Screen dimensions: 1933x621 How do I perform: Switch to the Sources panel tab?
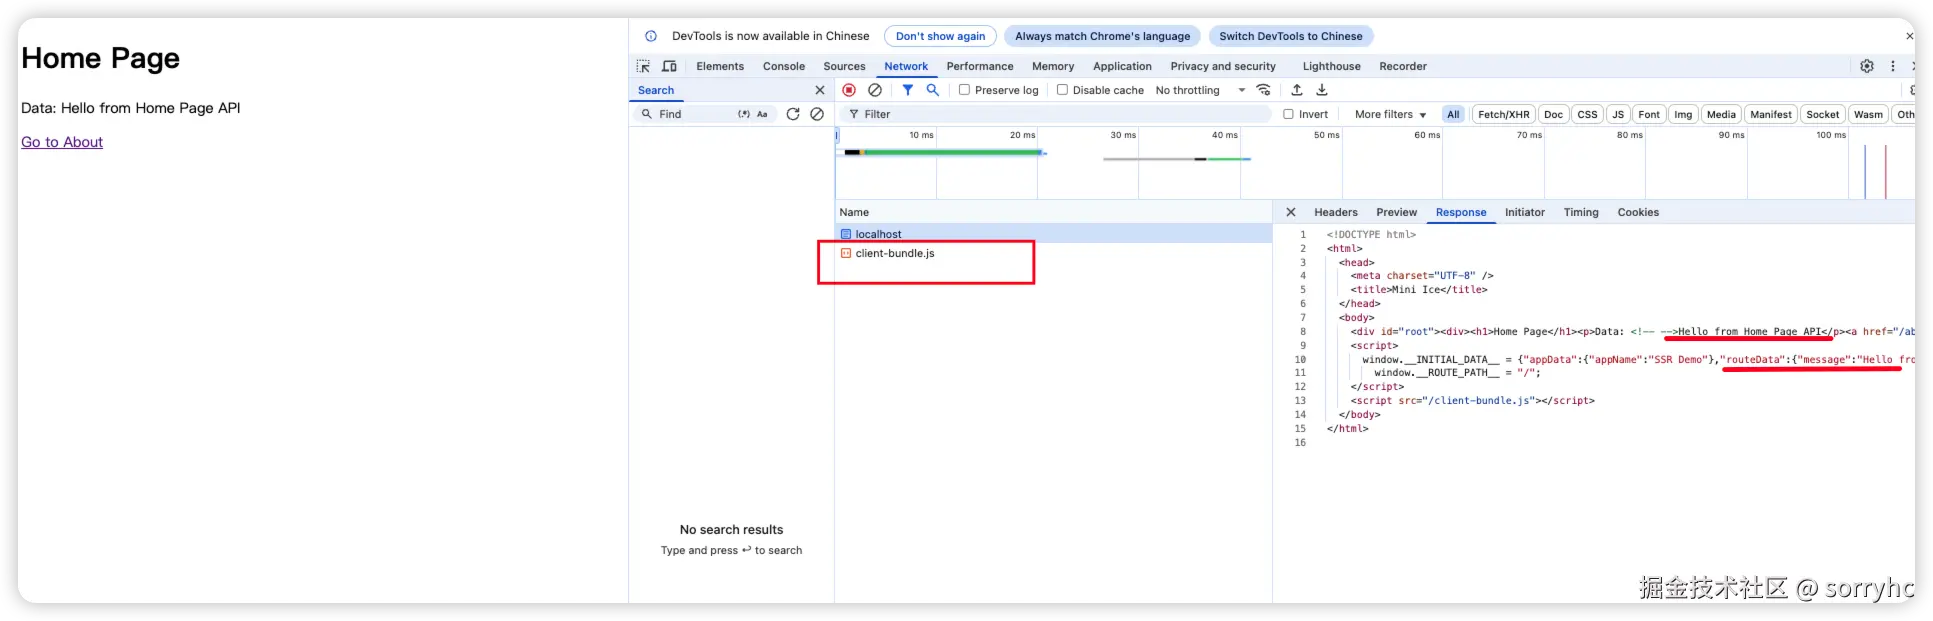click(x=844, y=66)
